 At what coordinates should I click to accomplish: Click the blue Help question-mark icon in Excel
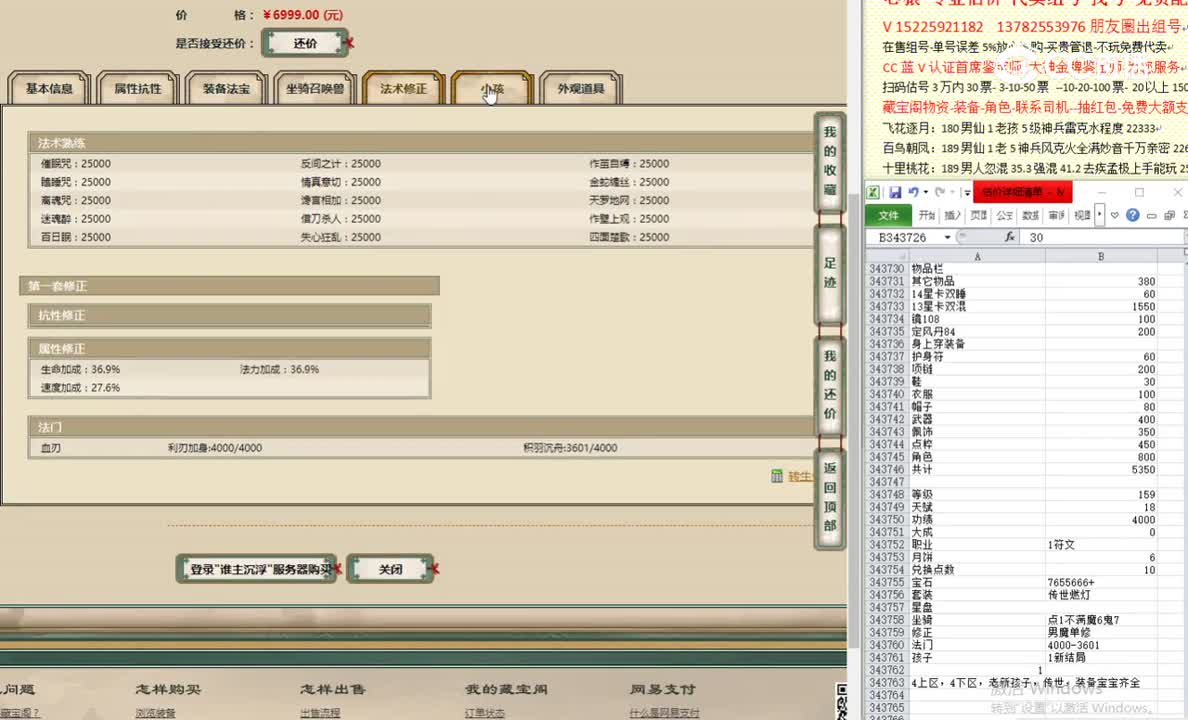[1133, 215]
